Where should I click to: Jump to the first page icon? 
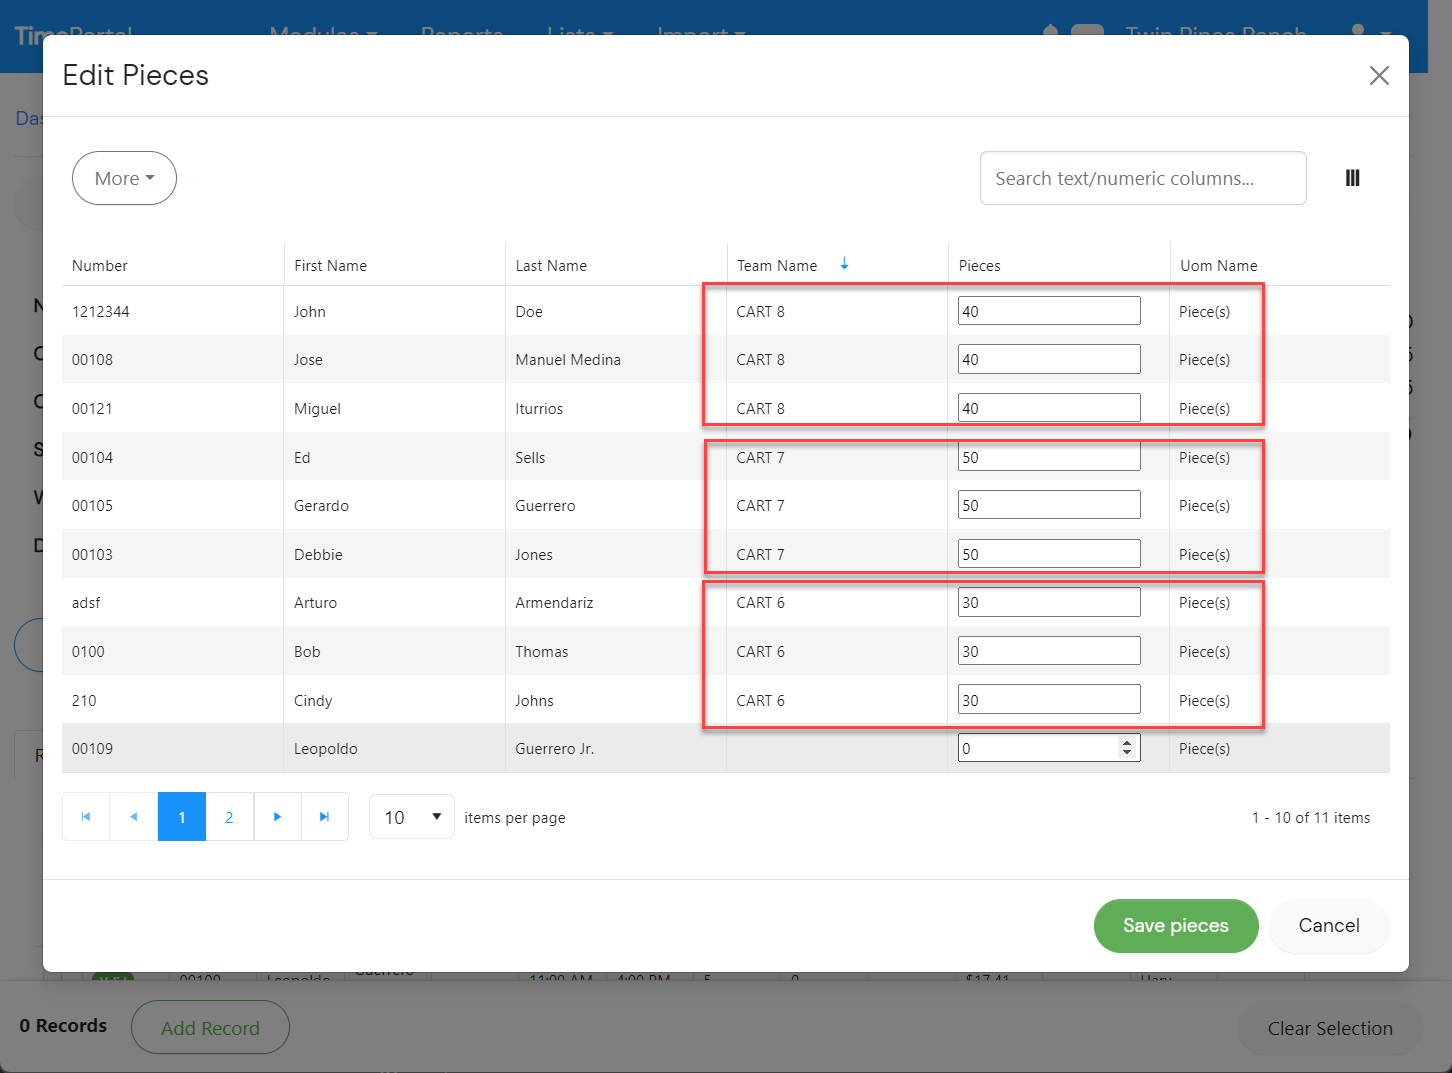coord(85,816)
